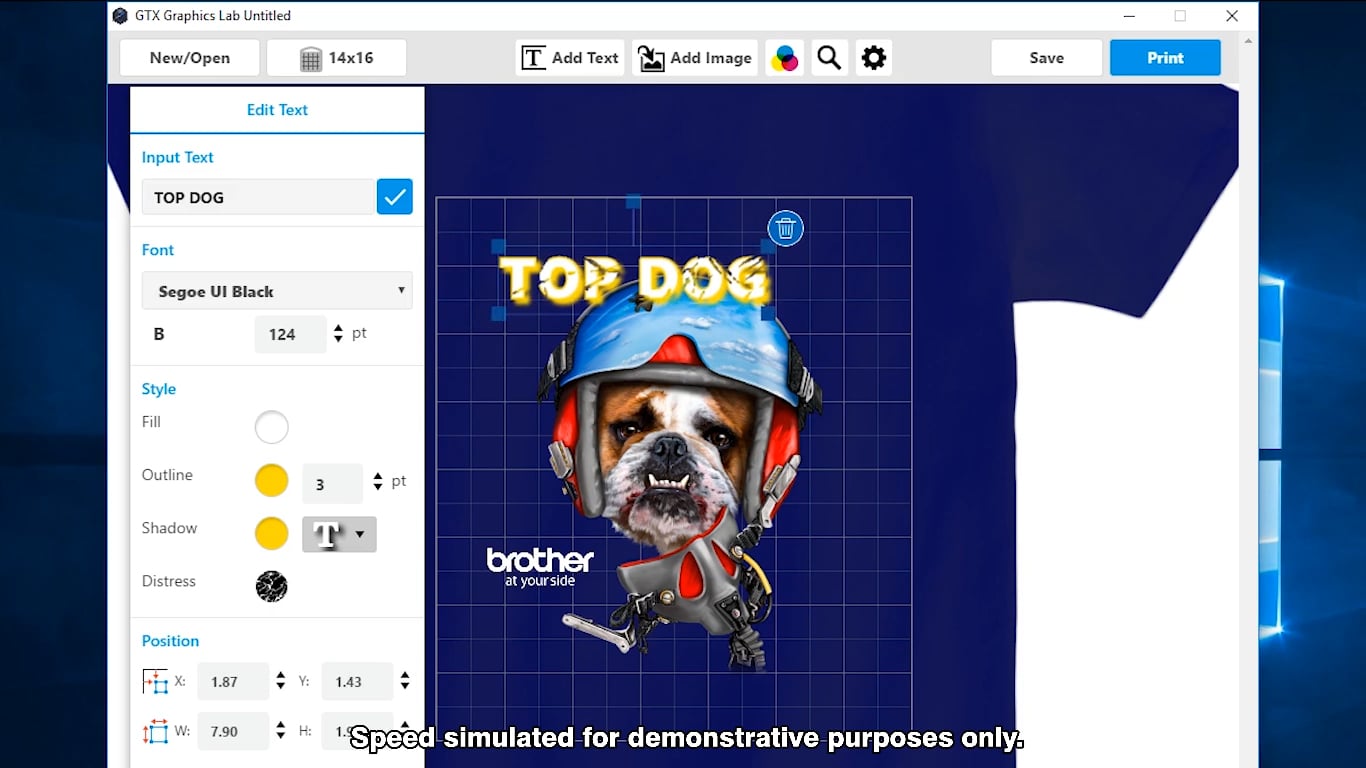The width and height of the screenshot is (1366, 768).
Task: Click the font size stepper arrows
Action: 338,334
